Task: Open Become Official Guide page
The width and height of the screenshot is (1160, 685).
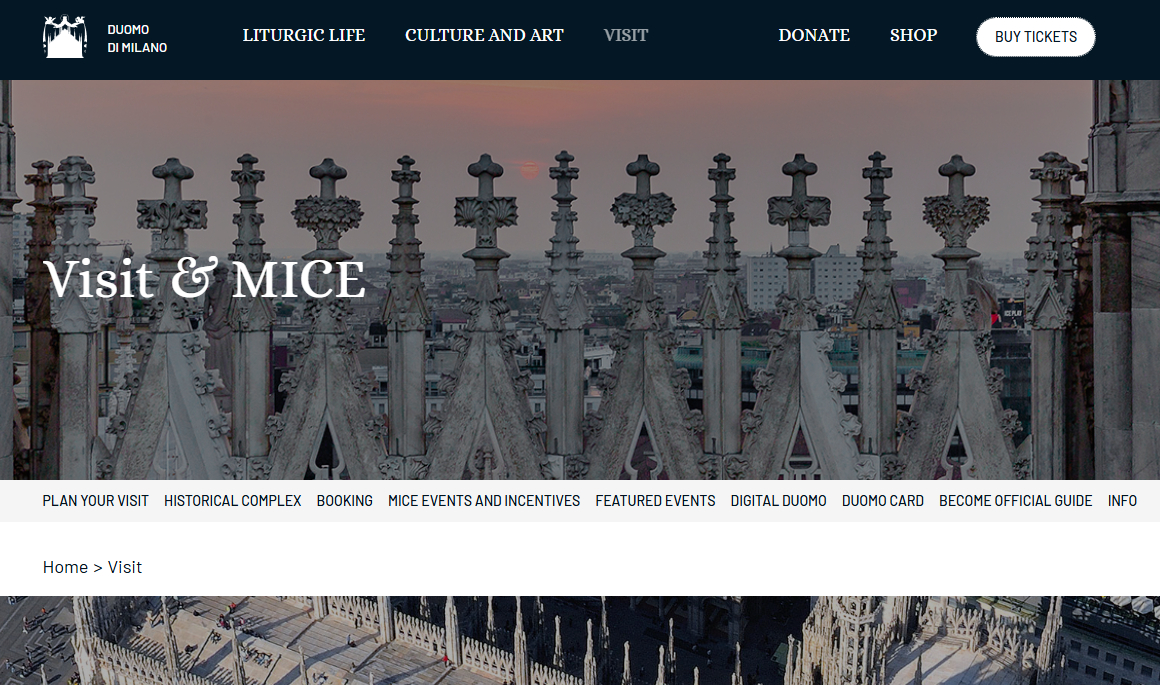Action: tap(1015, 501)
